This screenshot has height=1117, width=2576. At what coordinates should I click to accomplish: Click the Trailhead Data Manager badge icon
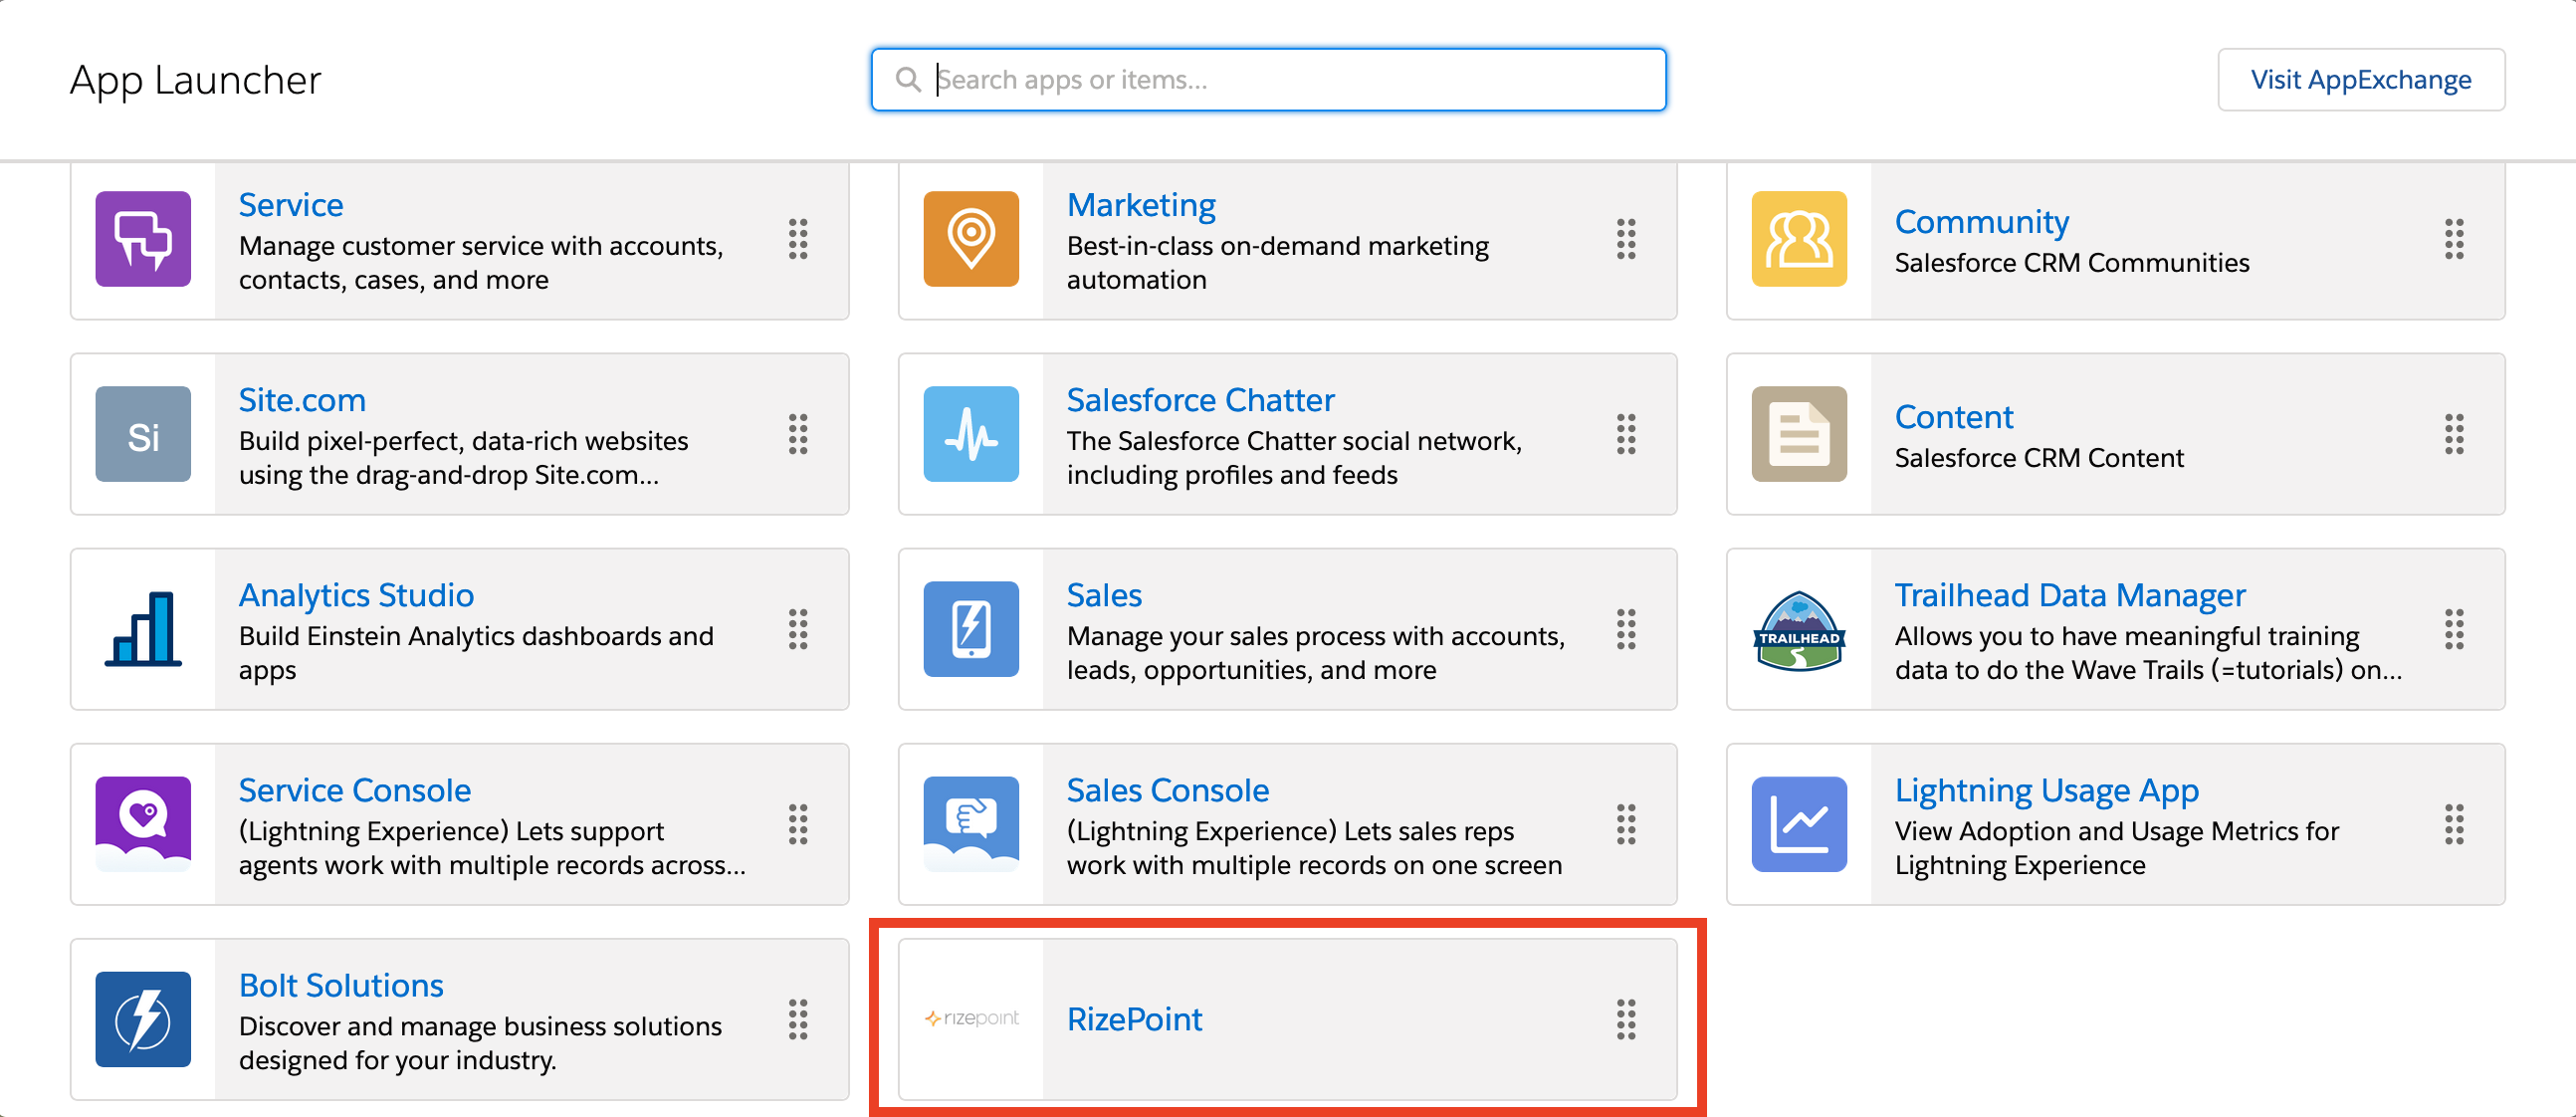tap(1799, 629)
